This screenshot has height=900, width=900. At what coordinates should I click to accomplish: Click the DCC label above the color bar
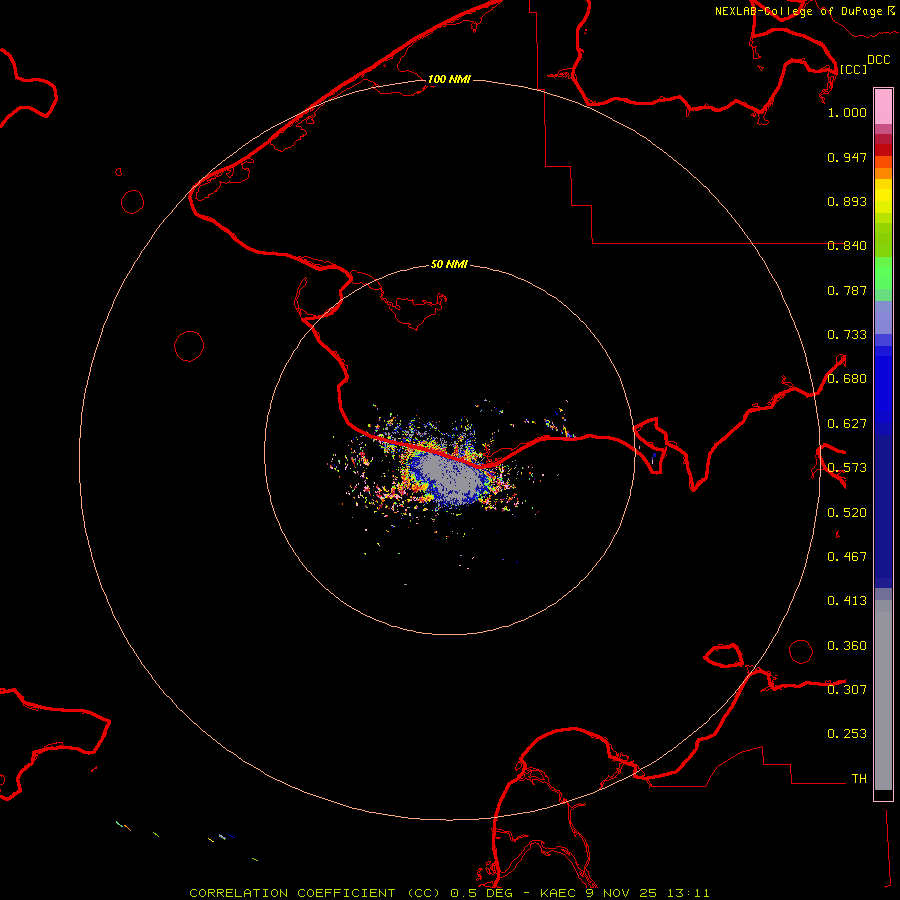(x=878, y=60)
